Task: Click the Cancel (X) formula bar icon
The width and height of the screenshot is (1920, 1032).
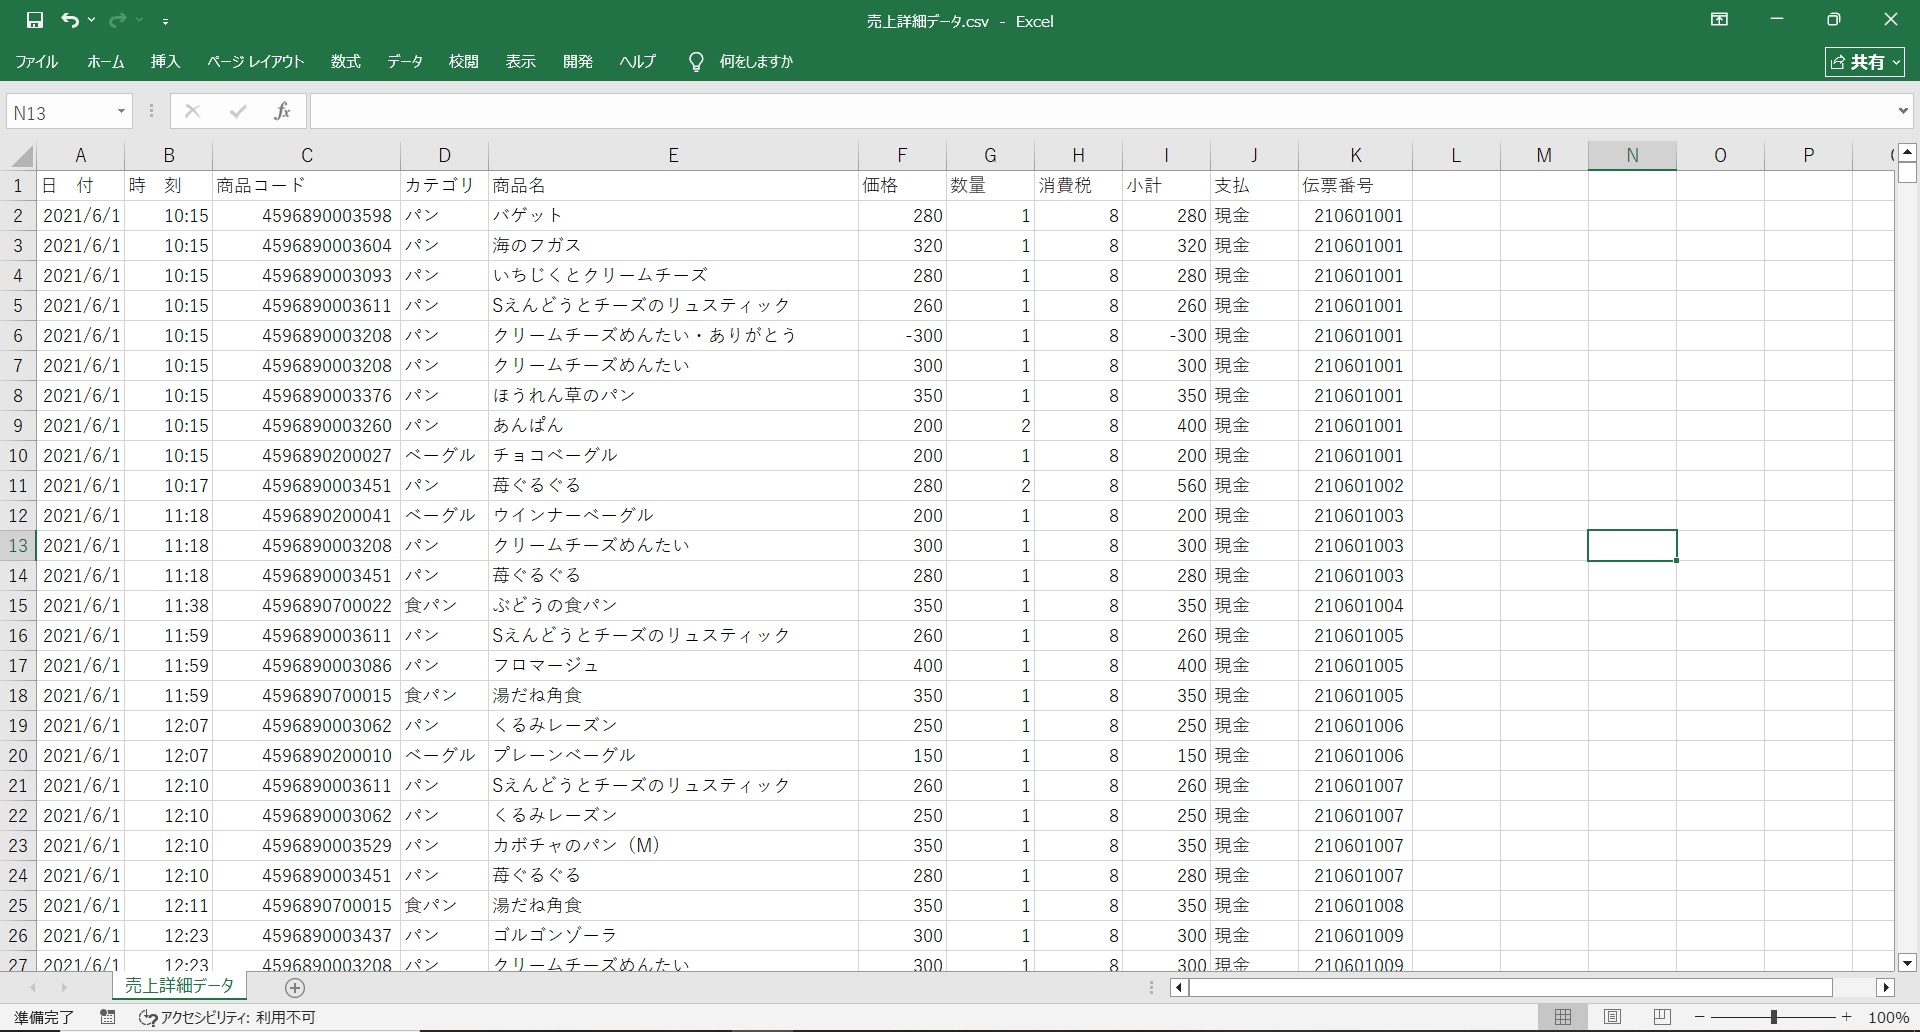Action: click(x=192, y=112)
